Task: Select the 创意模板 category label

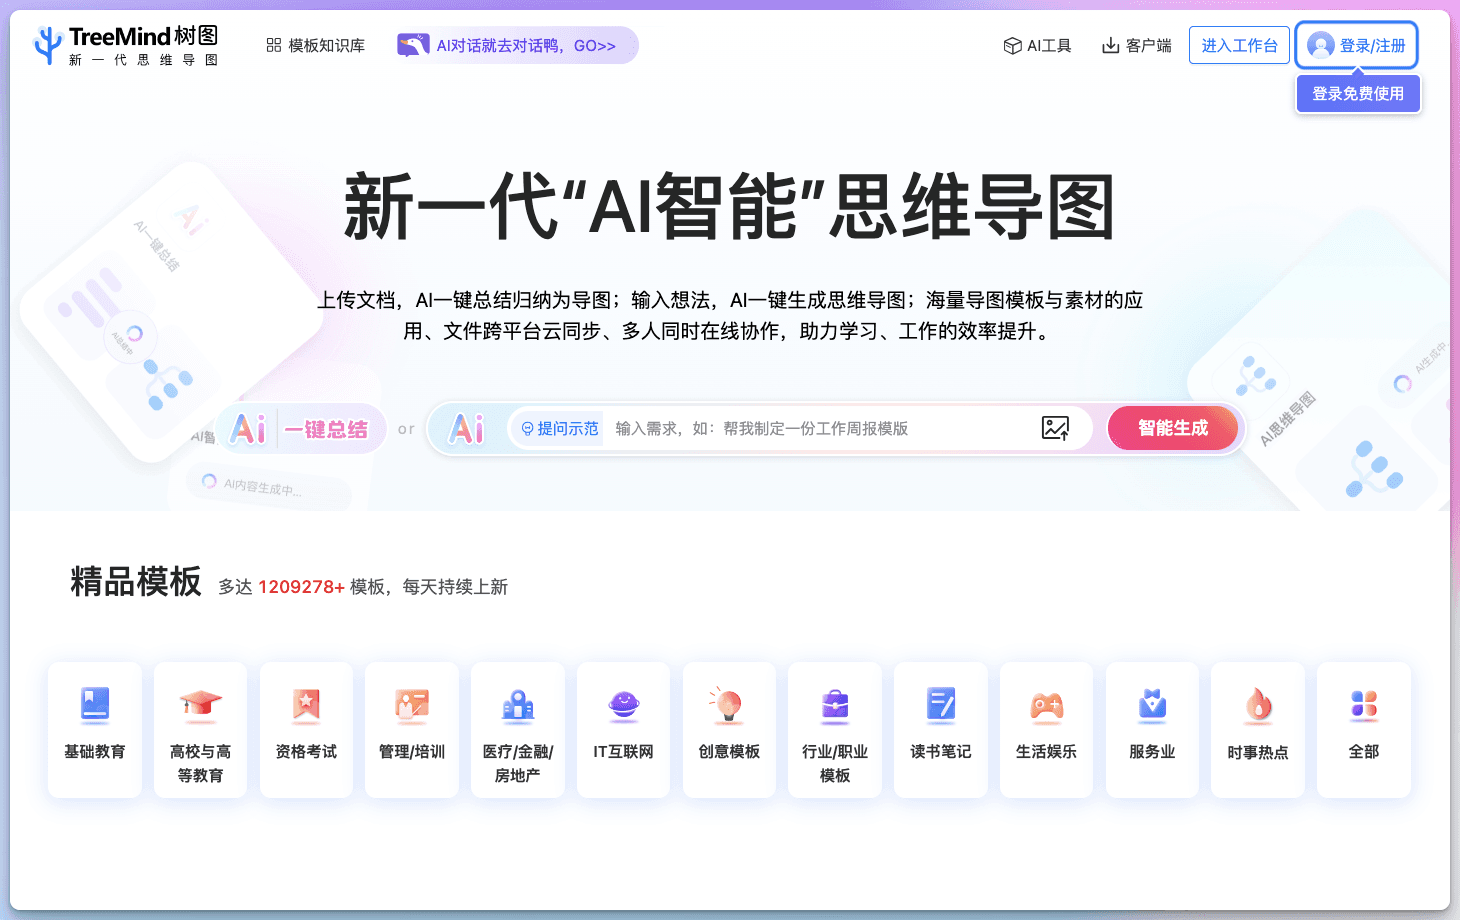Action: click(x=729, y=752)
